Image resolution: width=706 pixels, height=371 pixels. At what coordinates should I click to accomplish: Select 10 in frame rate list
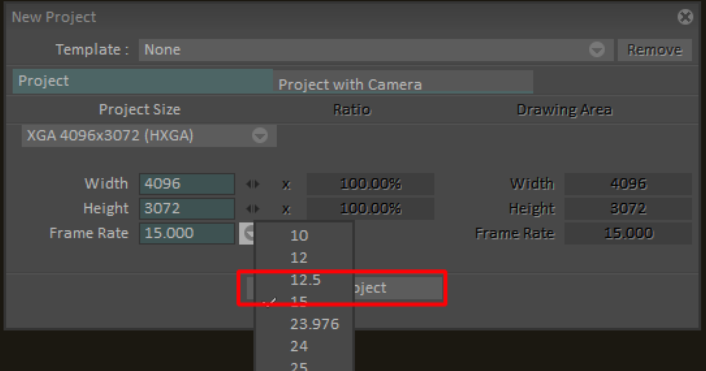pos(304,235)
